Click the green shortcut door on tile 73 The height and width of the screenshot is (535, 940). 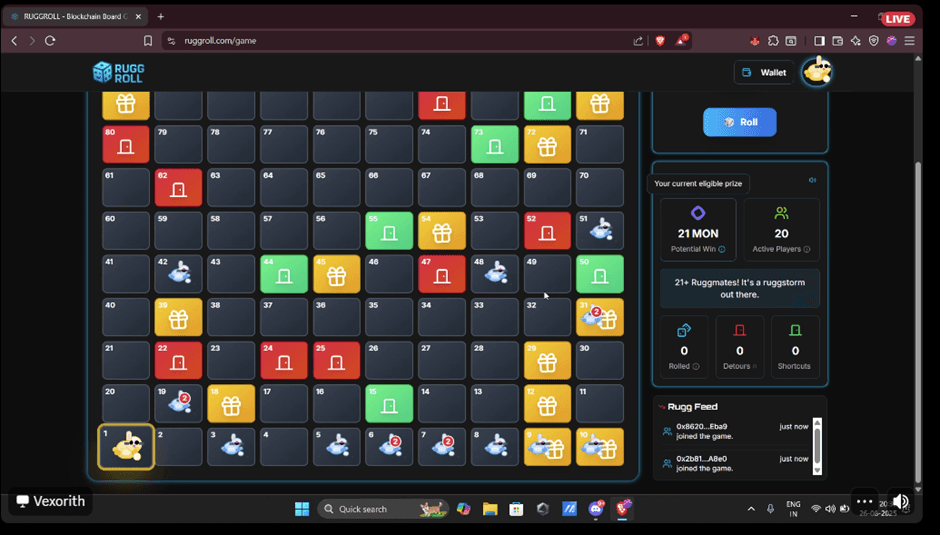(x=495, y=145)
